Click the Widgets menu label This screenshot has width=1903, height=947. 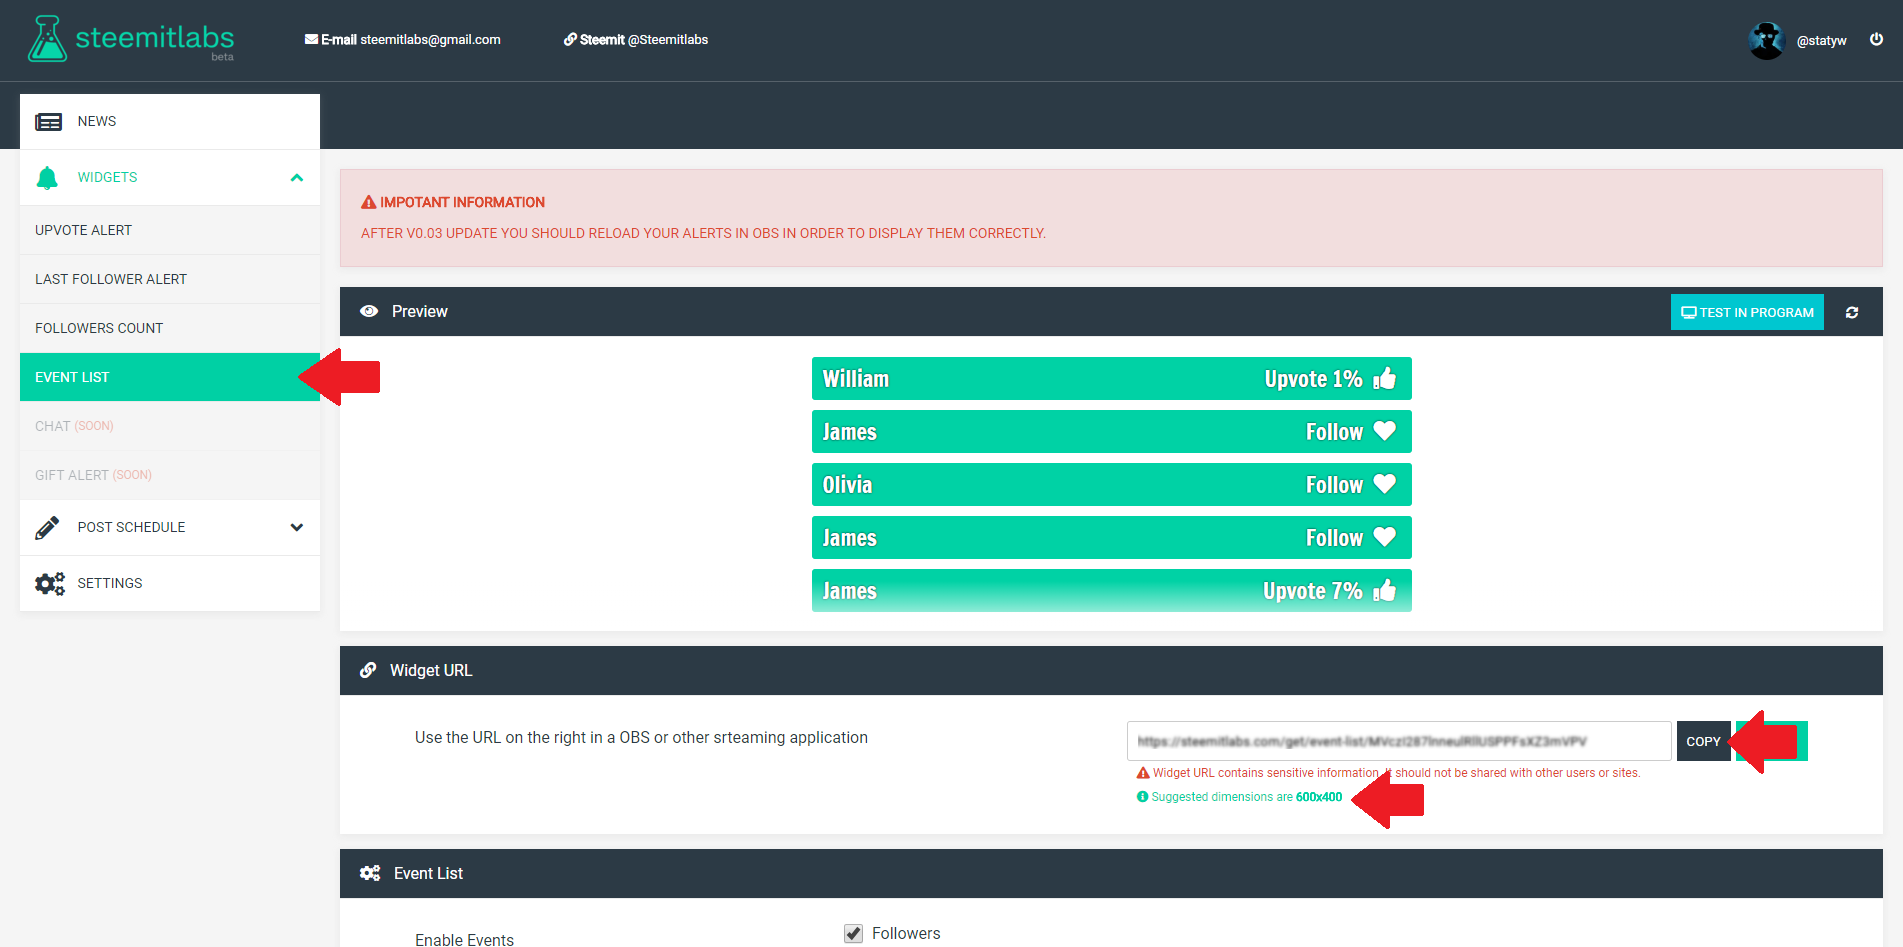coord(107,177)
